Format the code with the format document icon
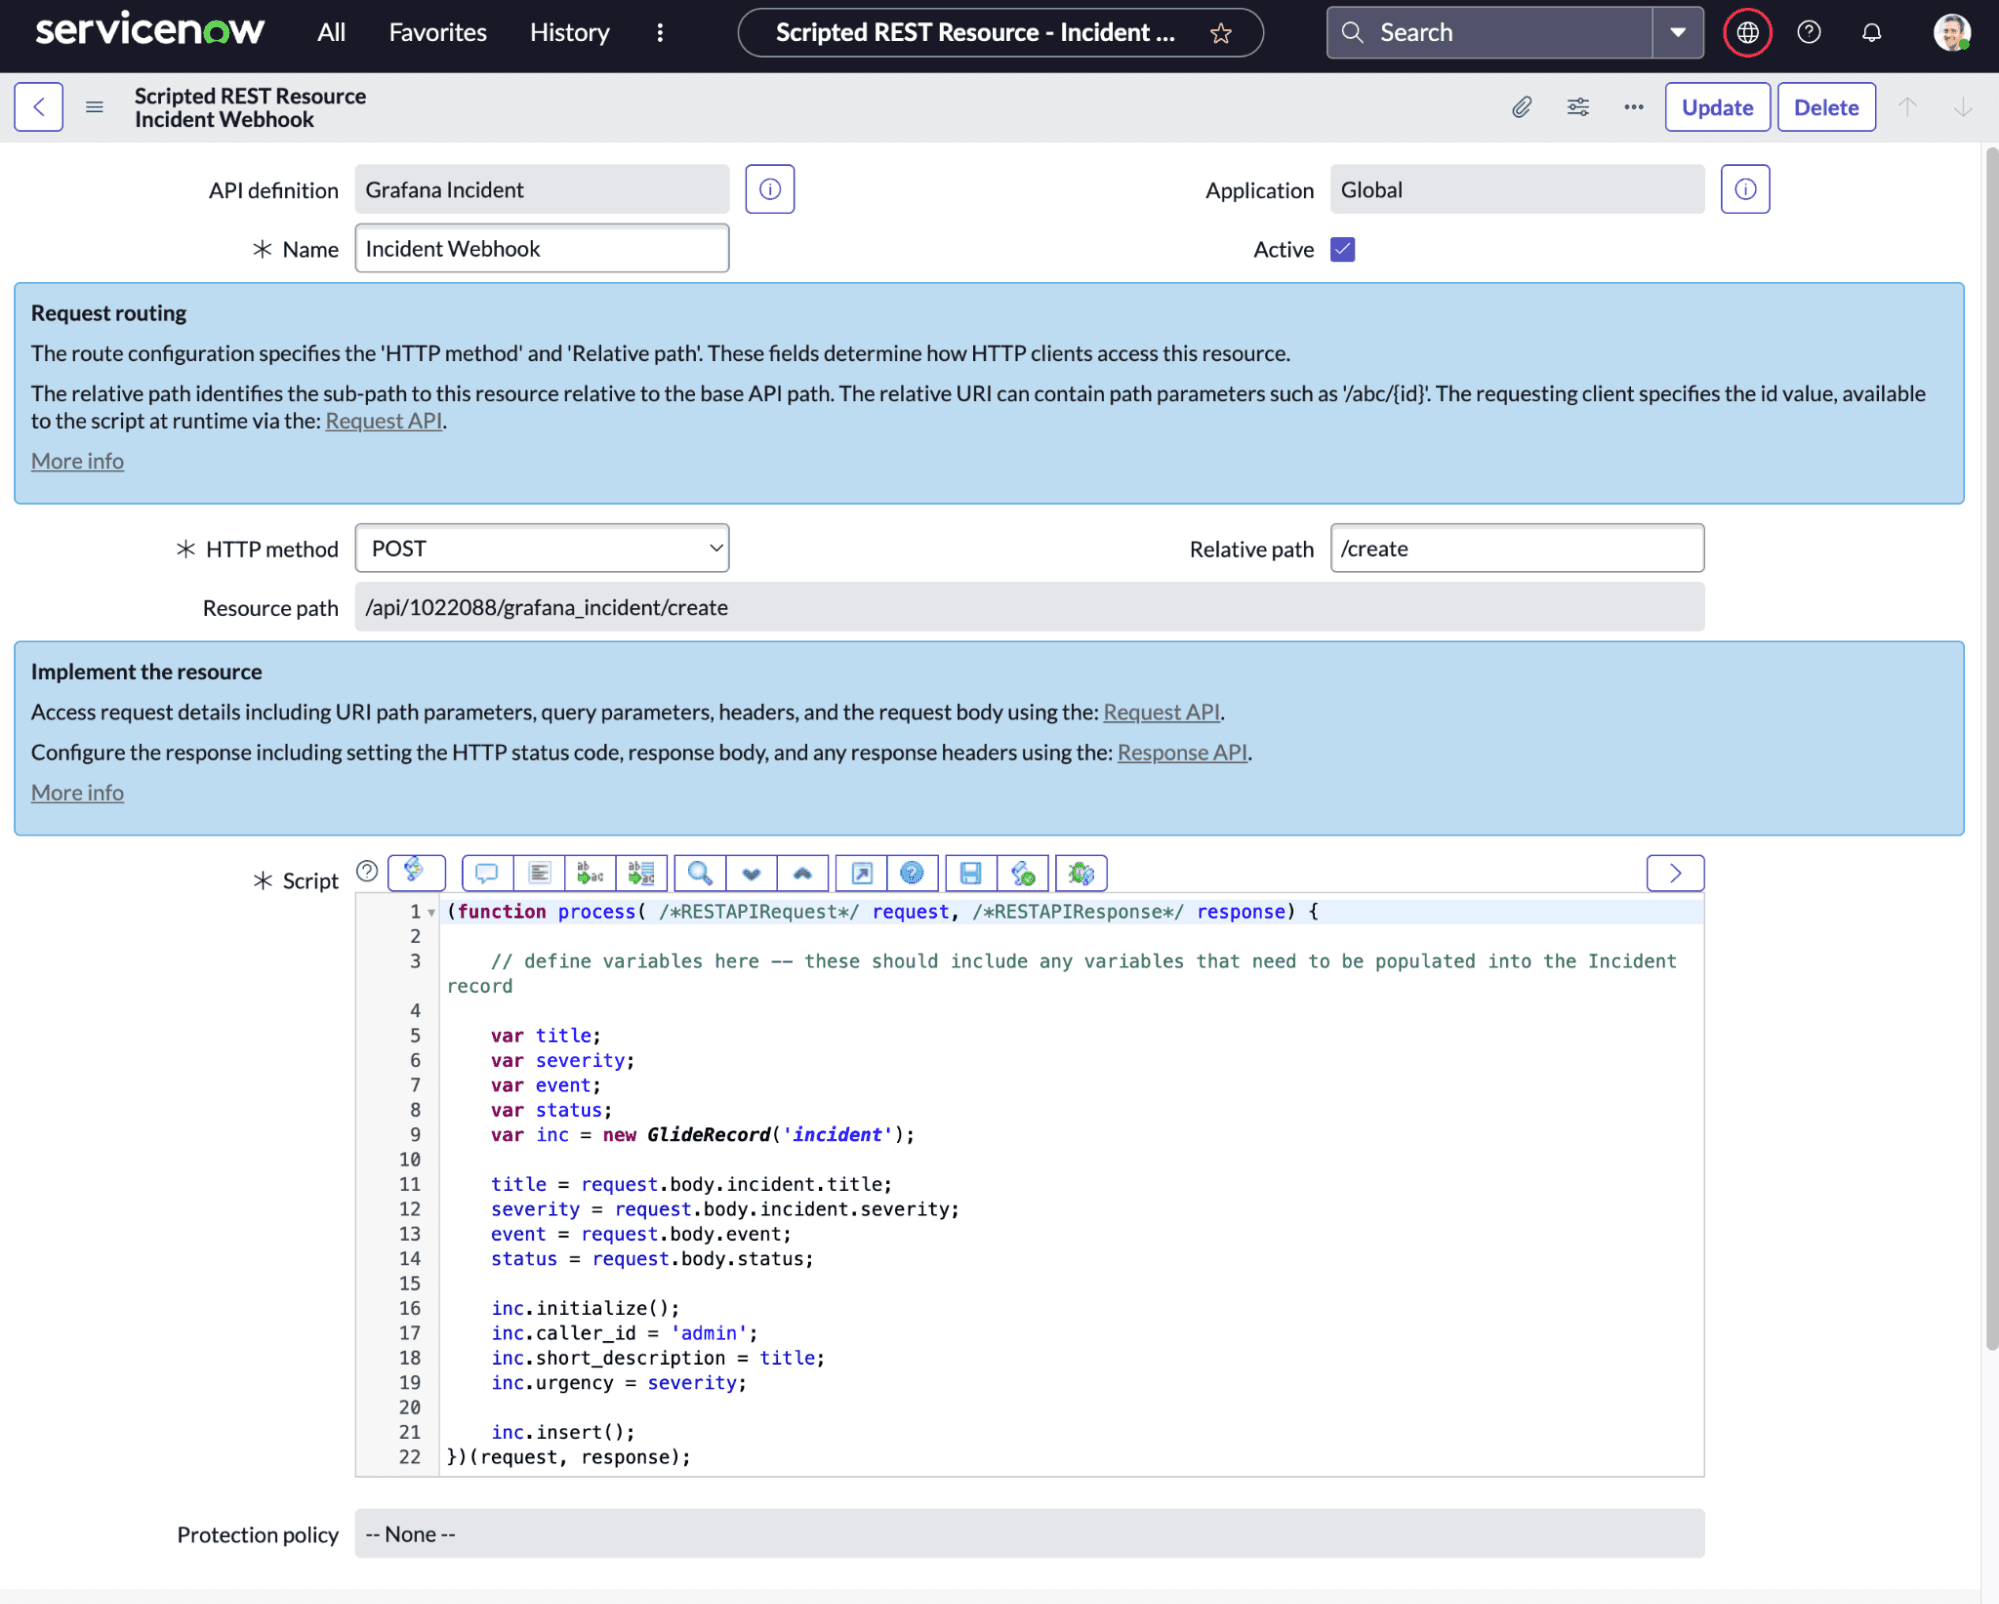Screen dimensions: 1999x1604 coord(540,872)
